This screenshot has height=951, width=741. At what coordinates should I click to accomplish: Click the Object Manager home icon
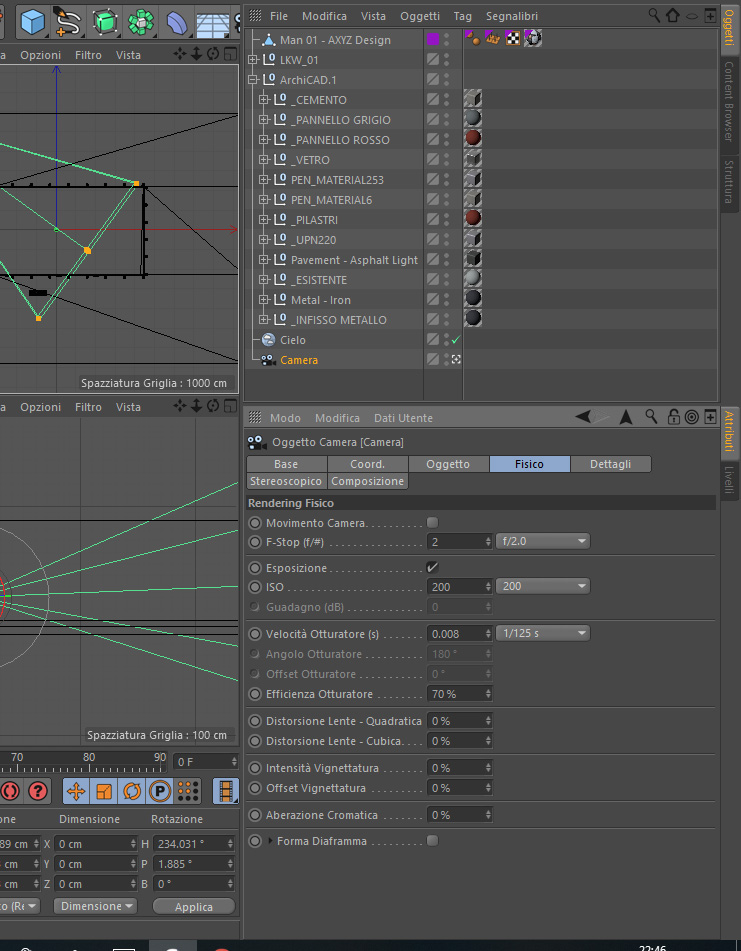coord(672,15)
